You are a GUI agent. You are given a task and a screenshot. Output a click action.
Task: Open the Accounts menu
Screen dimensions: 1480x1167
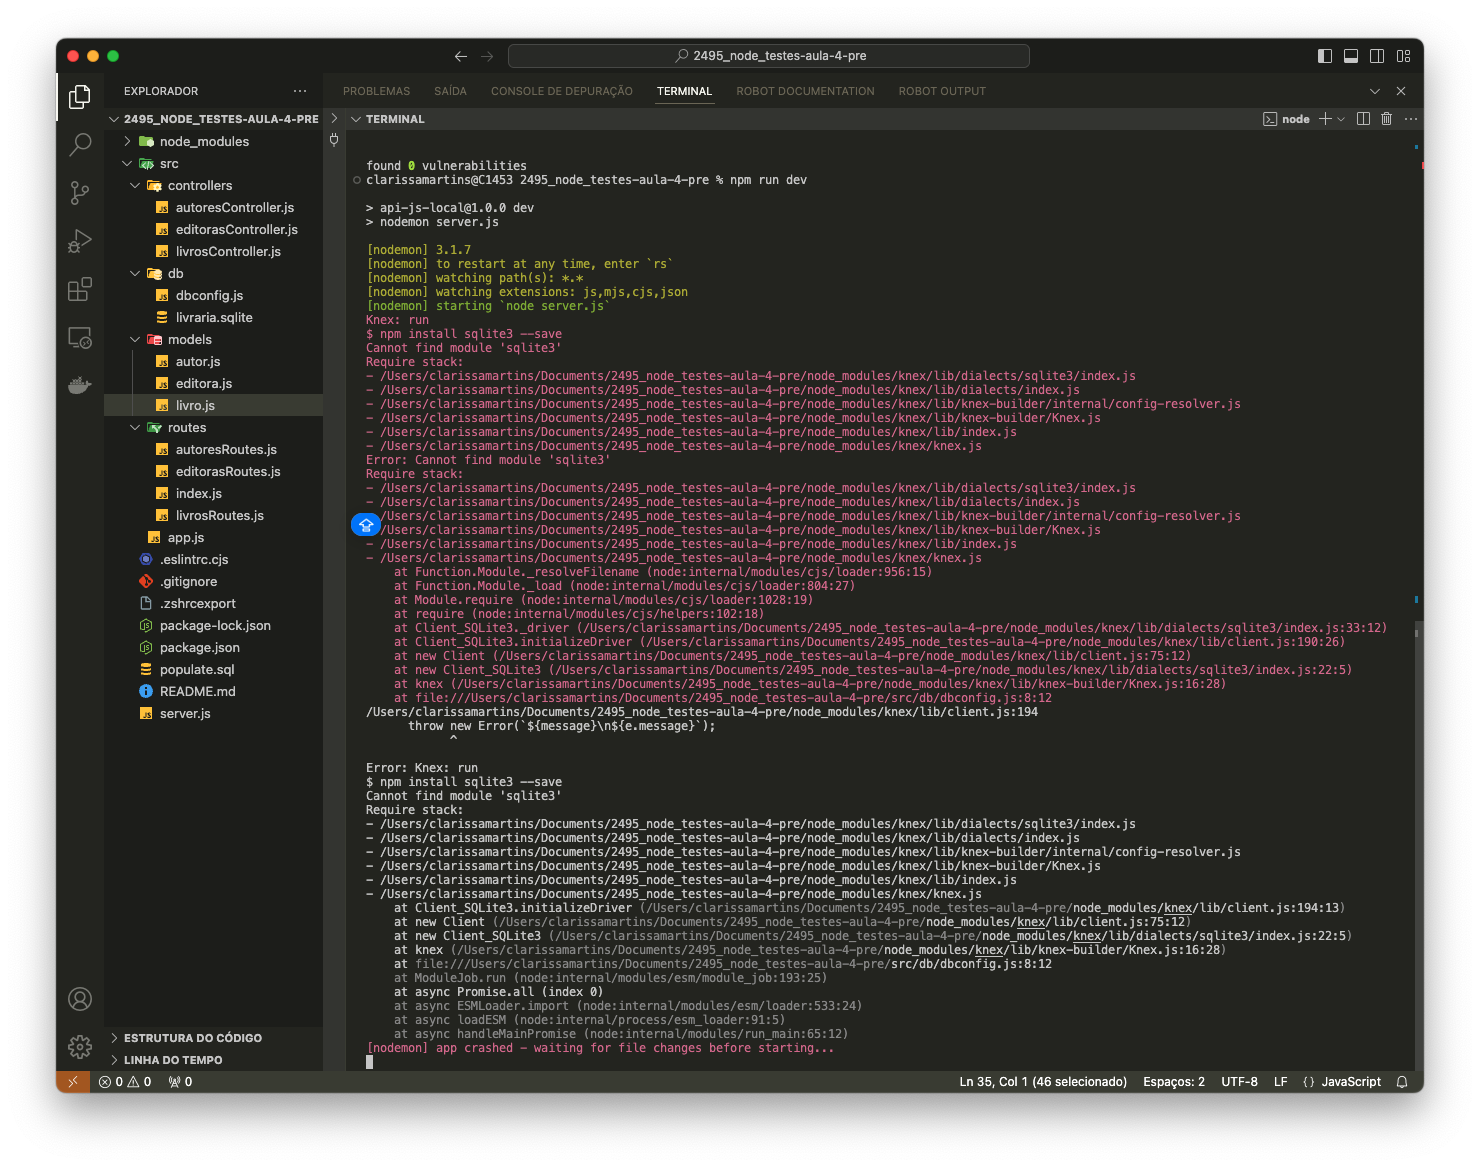(x=80, y=999)
